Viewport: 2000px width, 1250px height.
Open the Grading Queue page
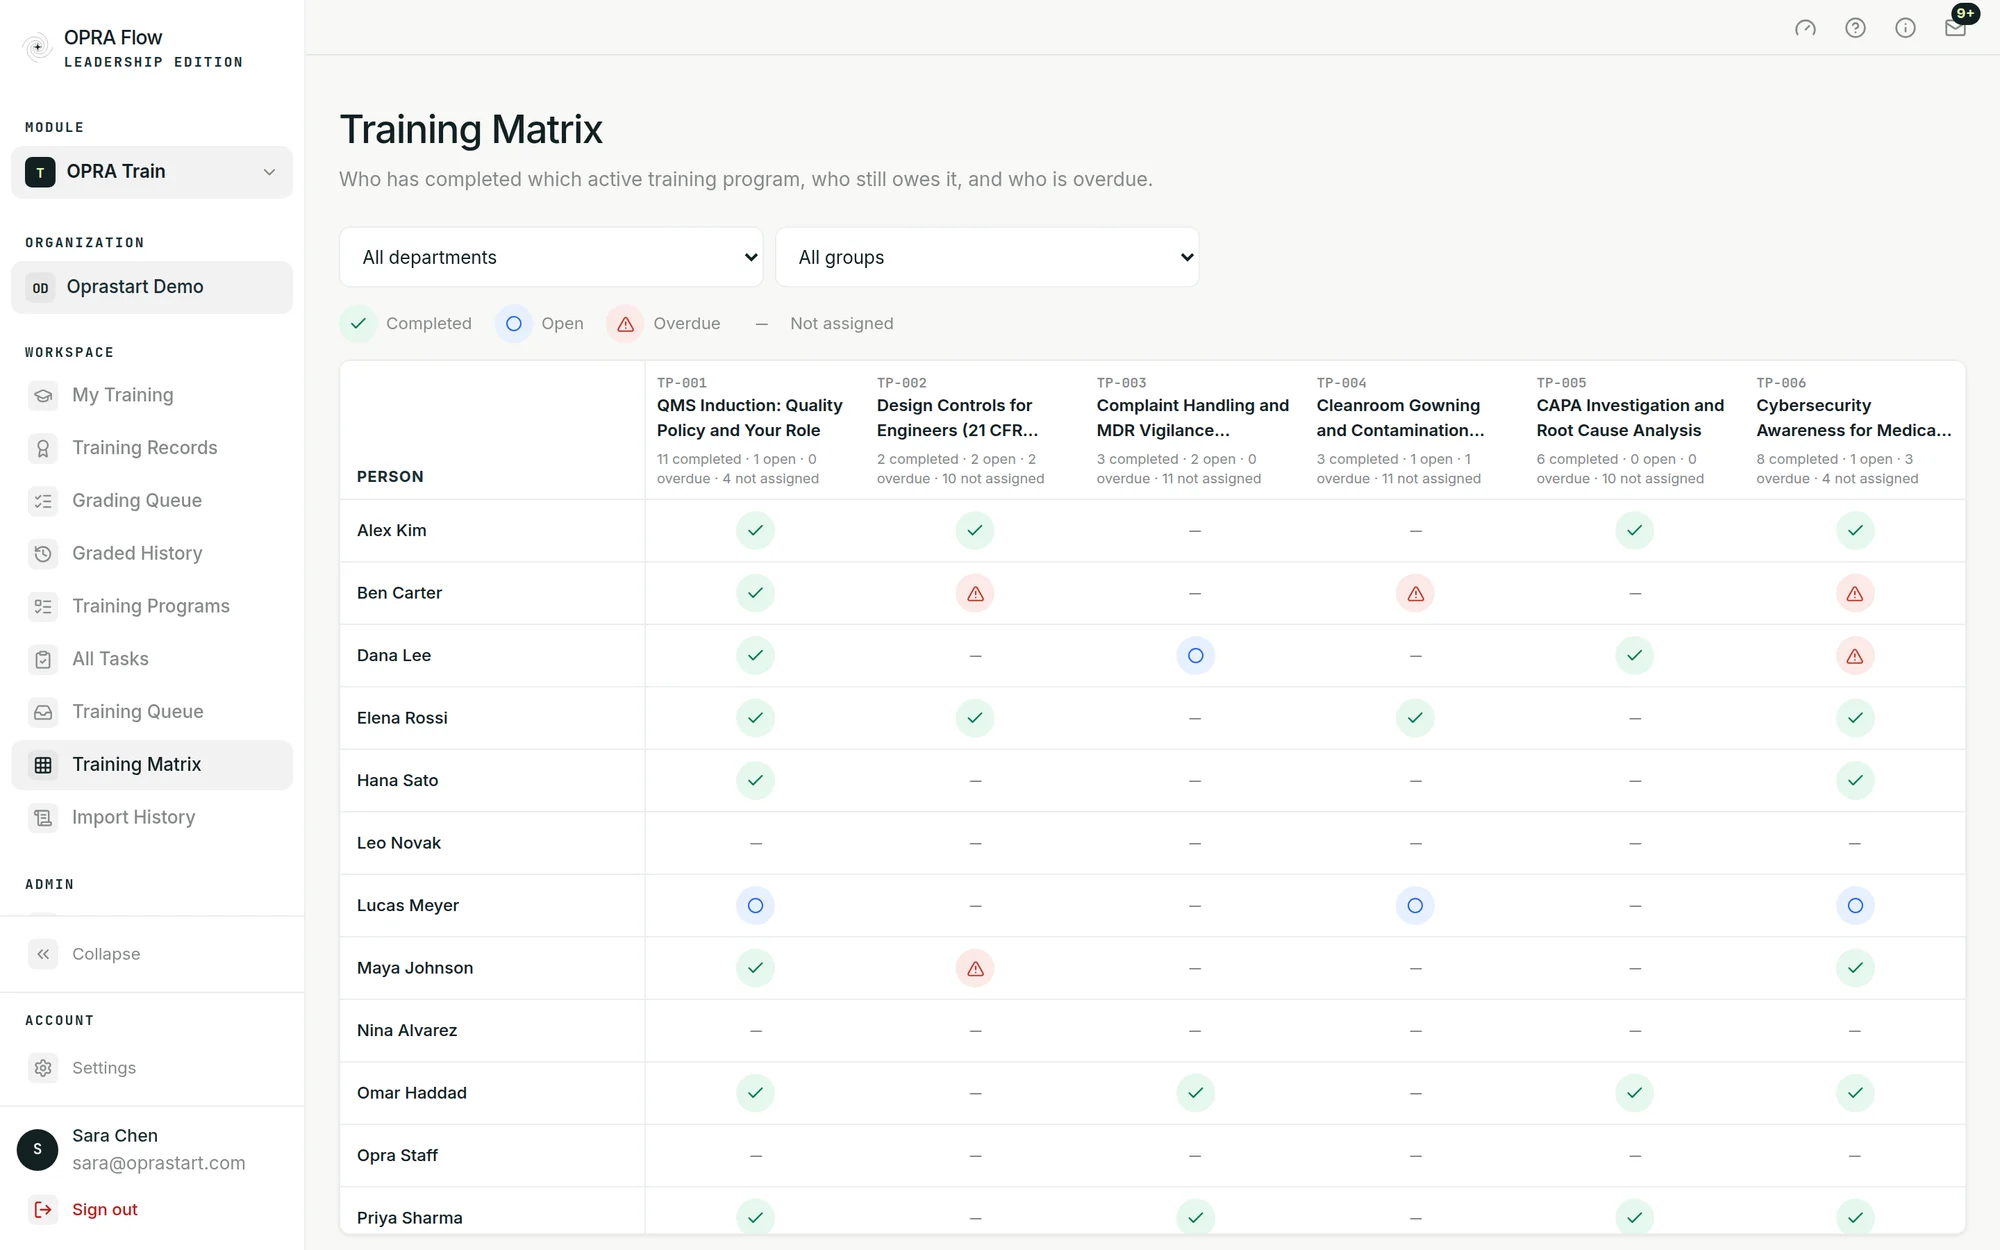pos(152,501)
